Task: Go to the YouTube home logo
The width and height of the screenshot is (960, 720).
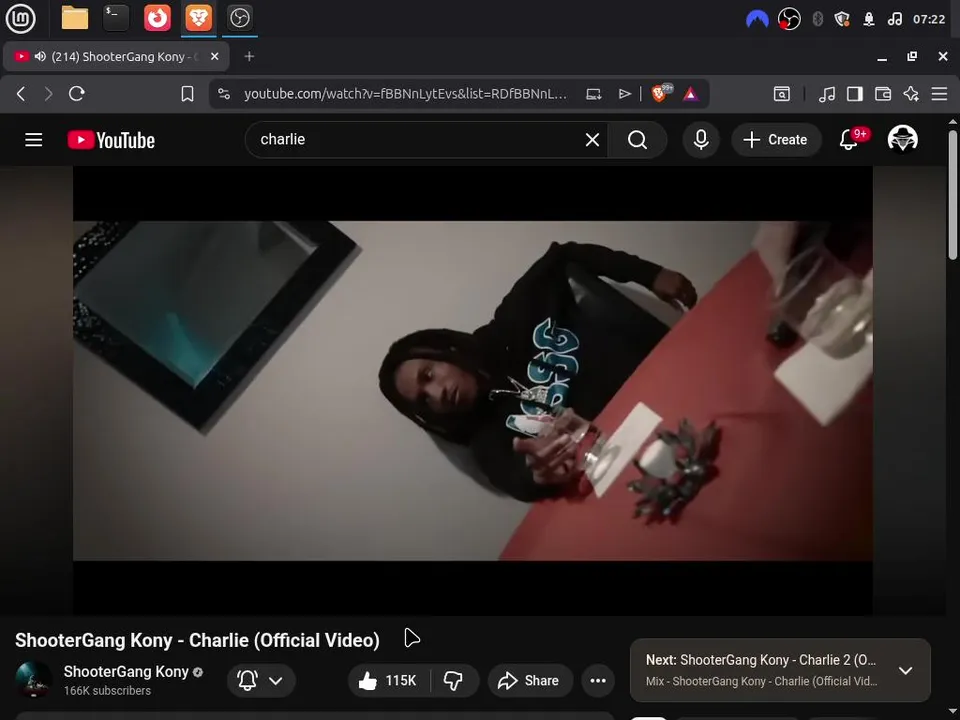Action: coord(111,140)
